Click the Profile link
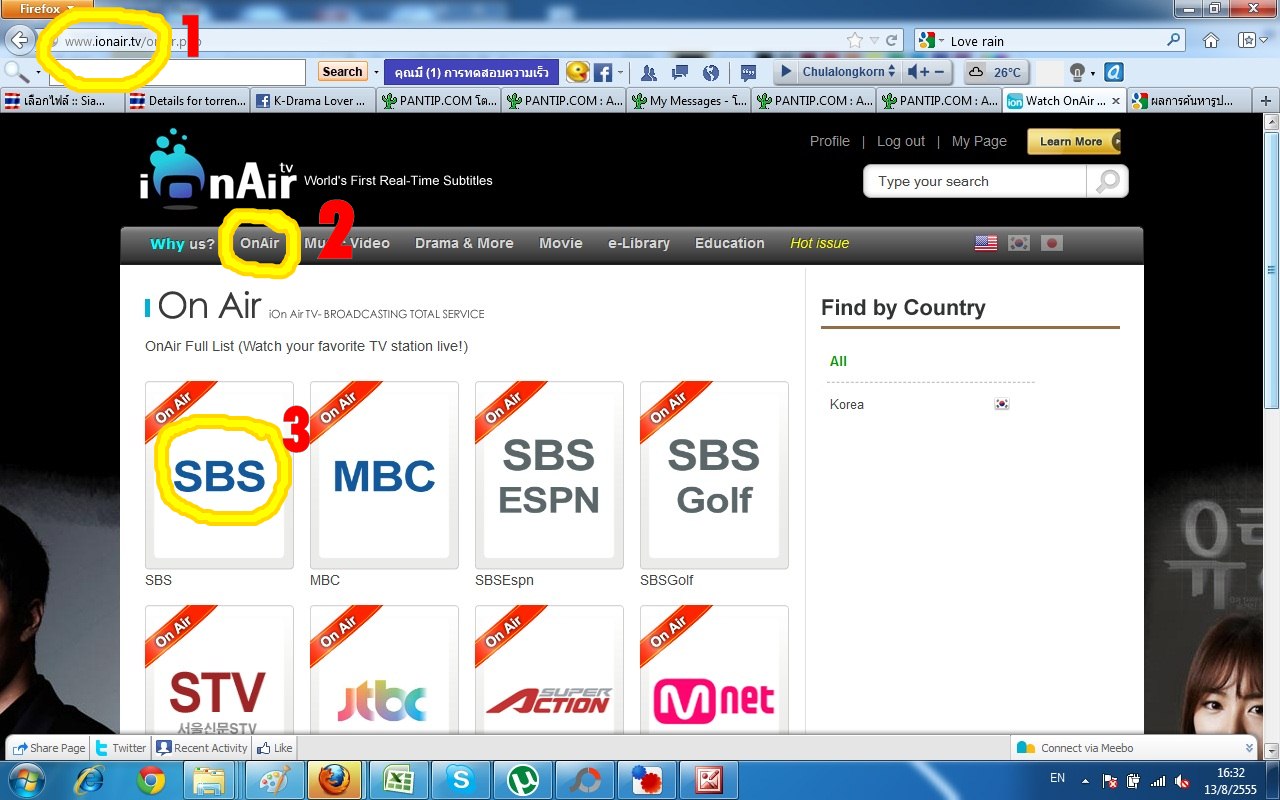This screenshot has width=1280, height=800. pyautogui.click(x=830, y=141)
